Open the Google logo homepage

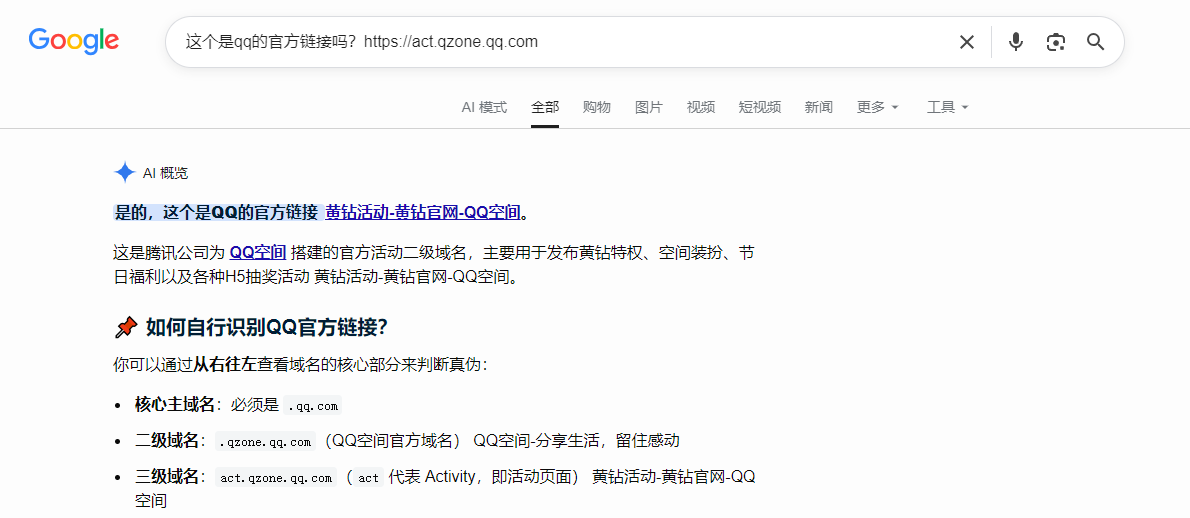[x=74, y=41]
